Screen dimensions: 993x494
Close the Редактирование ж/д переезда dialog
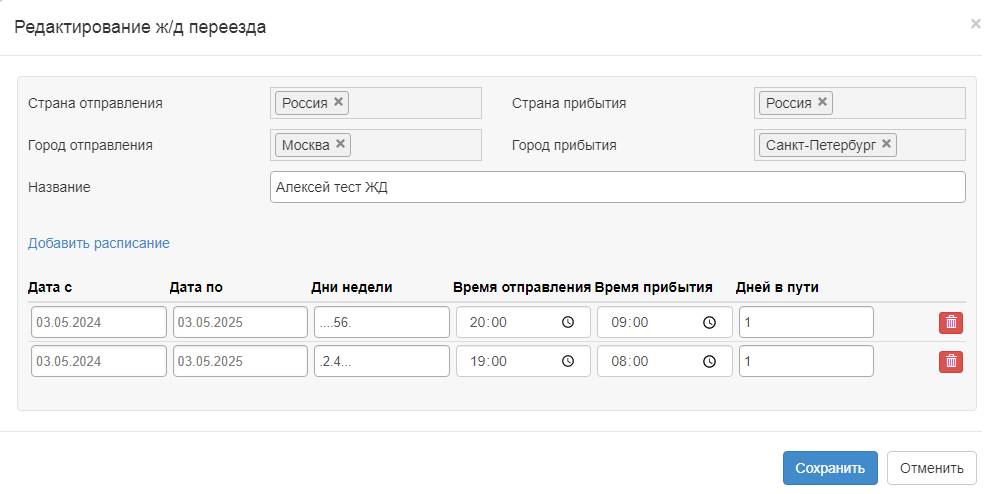pos(975,24)
